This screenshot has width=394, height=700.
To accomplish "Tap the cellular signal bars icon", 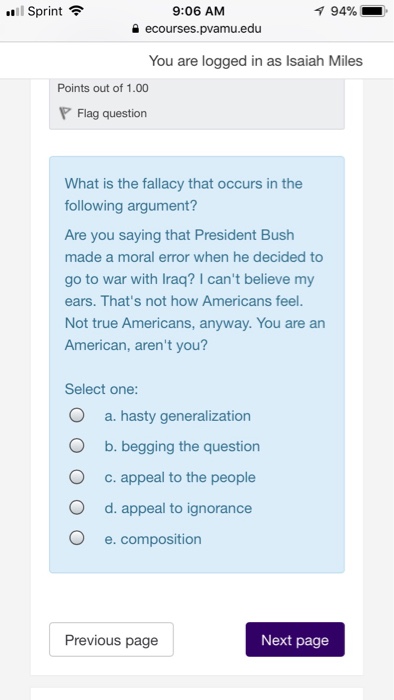I will pos(15,12).
